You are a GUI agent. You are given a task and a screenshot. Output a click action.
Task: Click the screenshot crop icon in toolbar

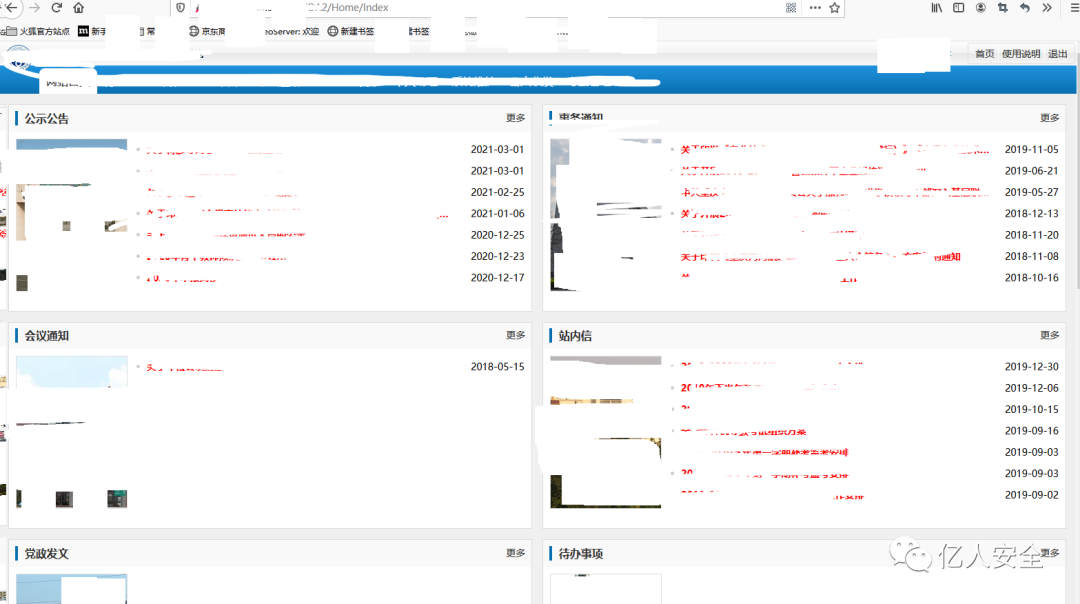[x=1003, y=8]
